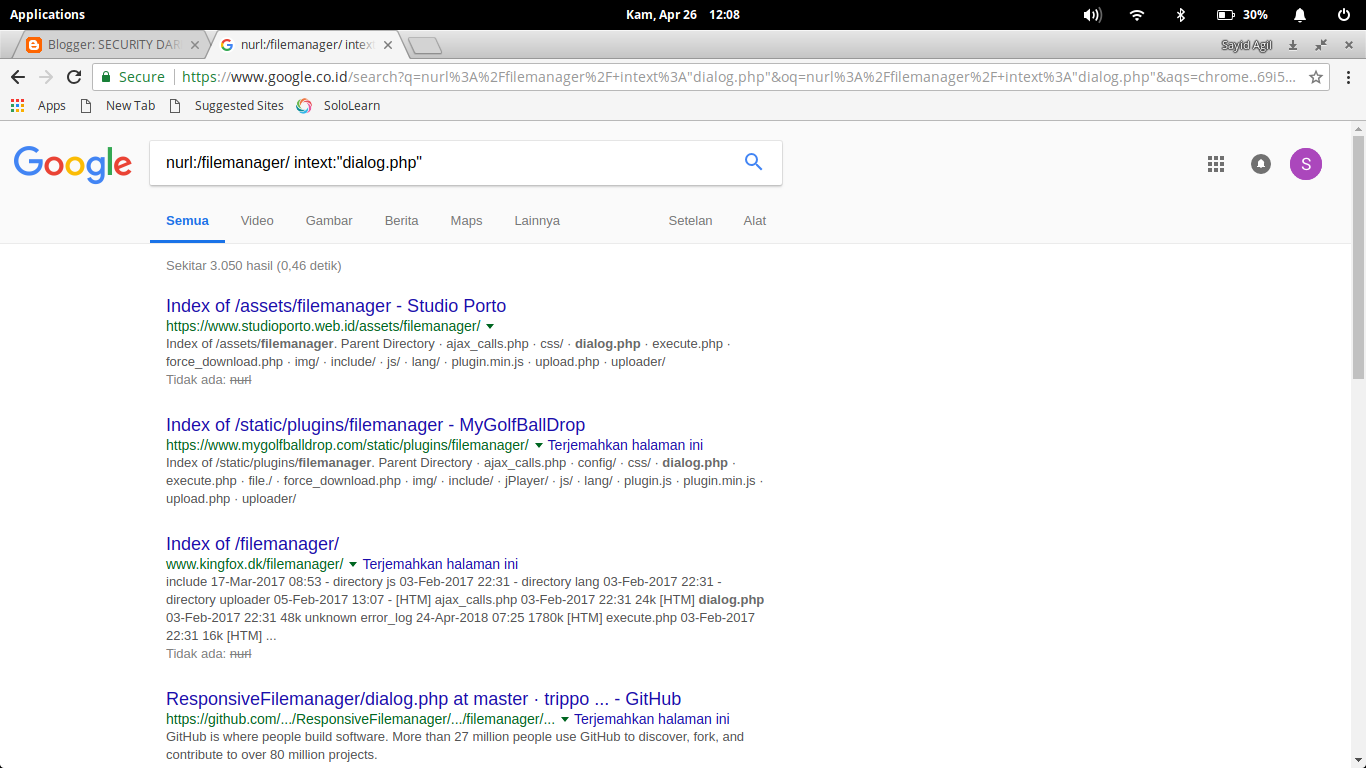Viewport: 1366px width, 768px height.
Task: Translate MyGolfBallDrop result via Terjemahkan halaman ini
Action: click(625, 445)
